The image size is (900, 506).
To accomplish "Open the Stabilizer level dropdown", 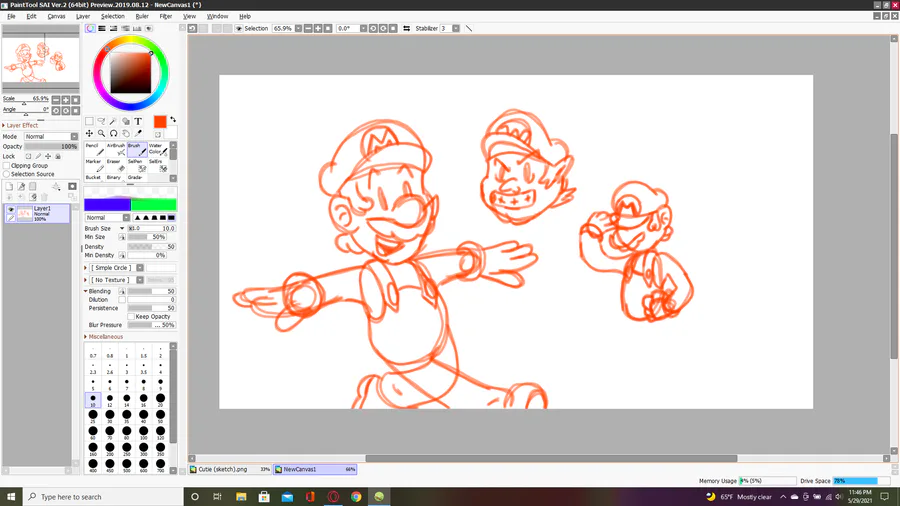I will pos(456,28).
